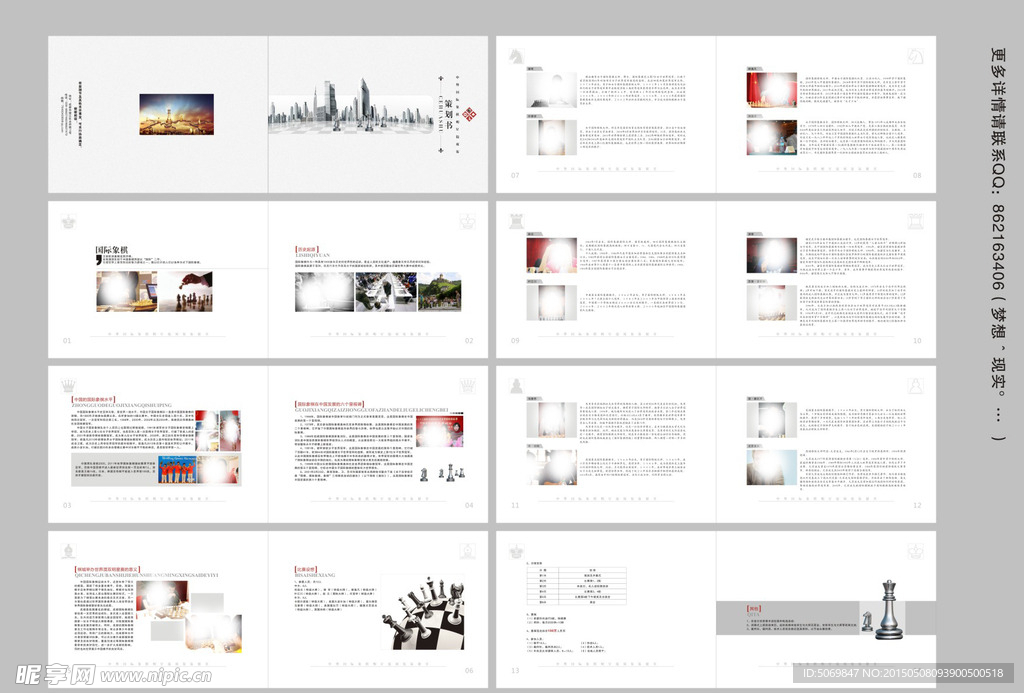Click the pawn icon on page 11
This screenshot has height=693, width=1024.
coord(517,385)
